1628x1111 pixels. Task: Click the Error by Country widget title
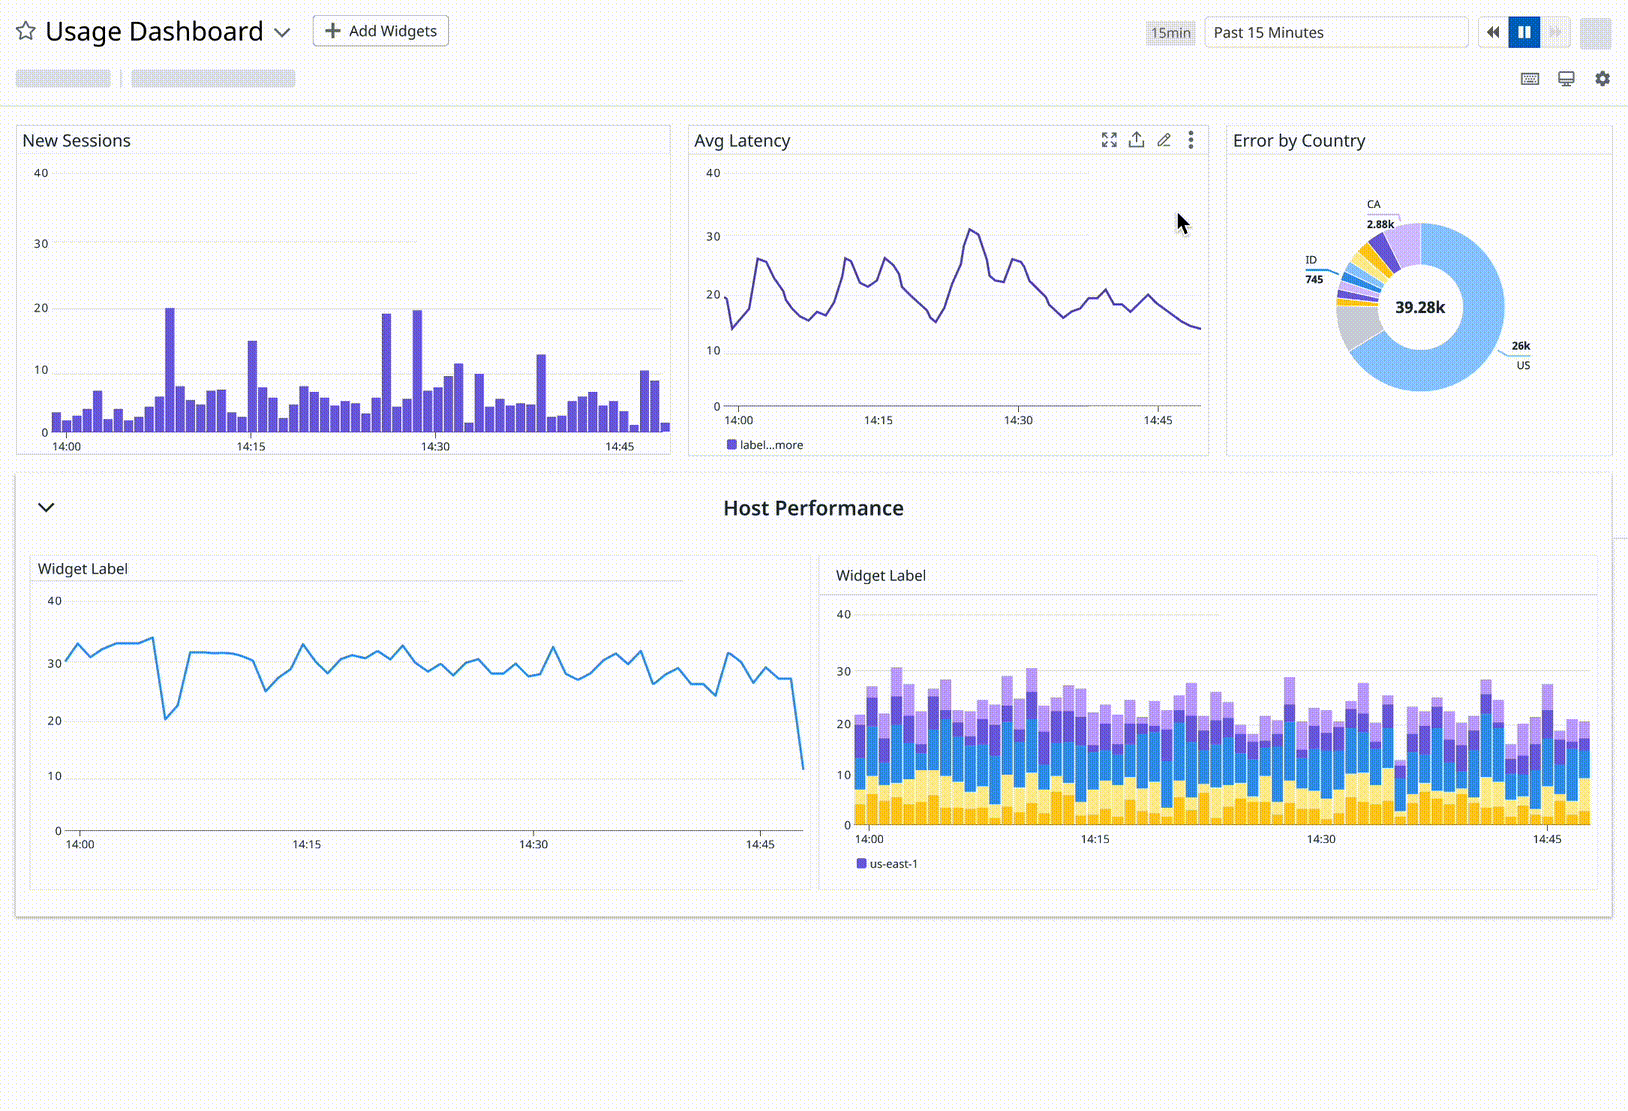pos(1299,141)
